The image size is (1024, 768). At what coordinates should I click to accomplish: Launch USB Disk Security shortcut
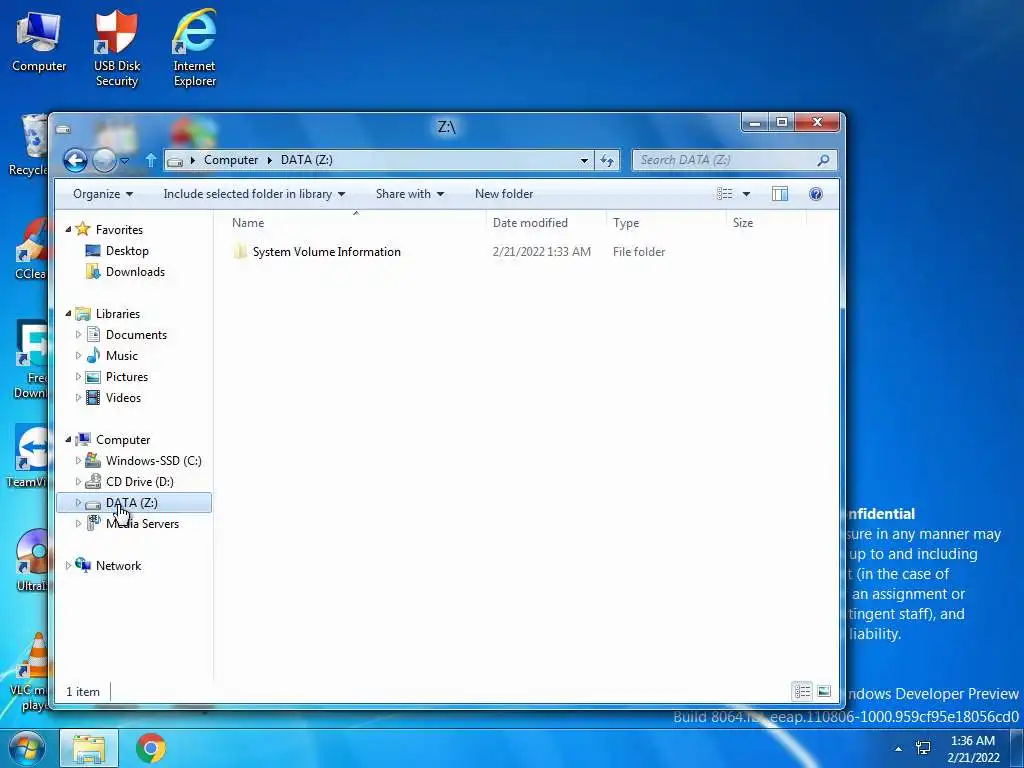coord(117,48)
